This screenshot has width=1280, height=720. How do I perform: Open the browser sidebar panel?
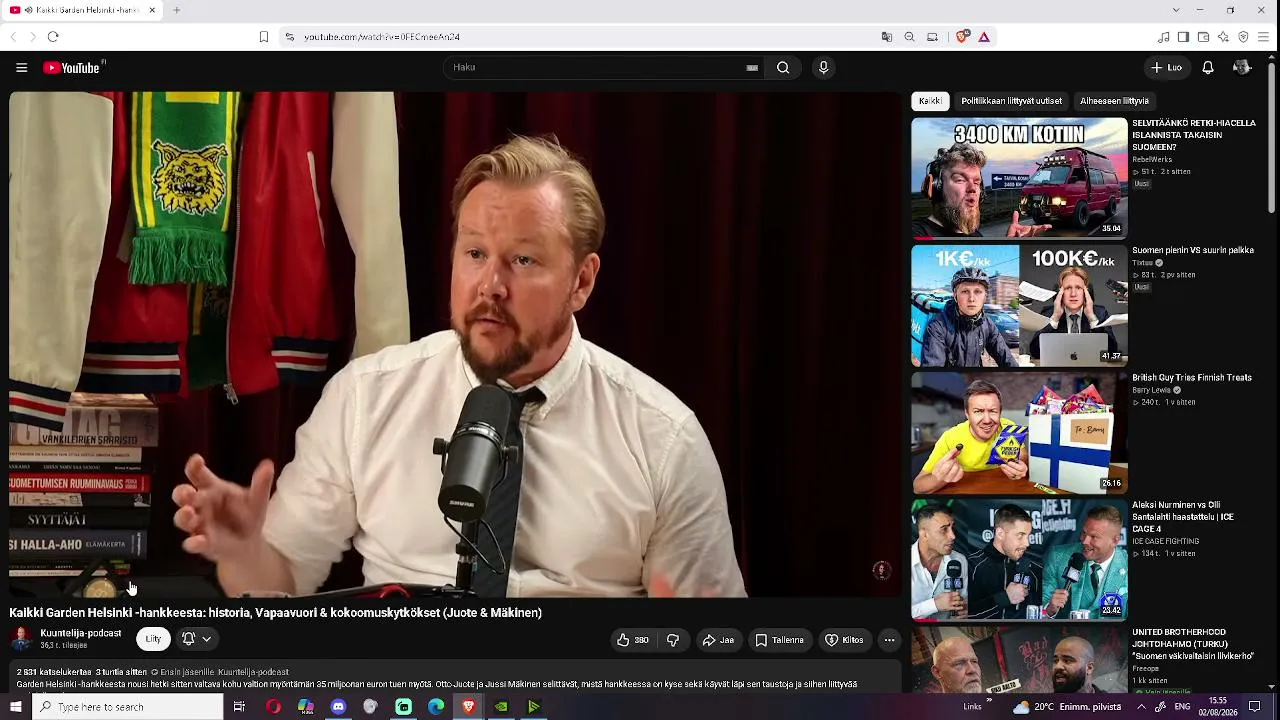coord(1183,37)
